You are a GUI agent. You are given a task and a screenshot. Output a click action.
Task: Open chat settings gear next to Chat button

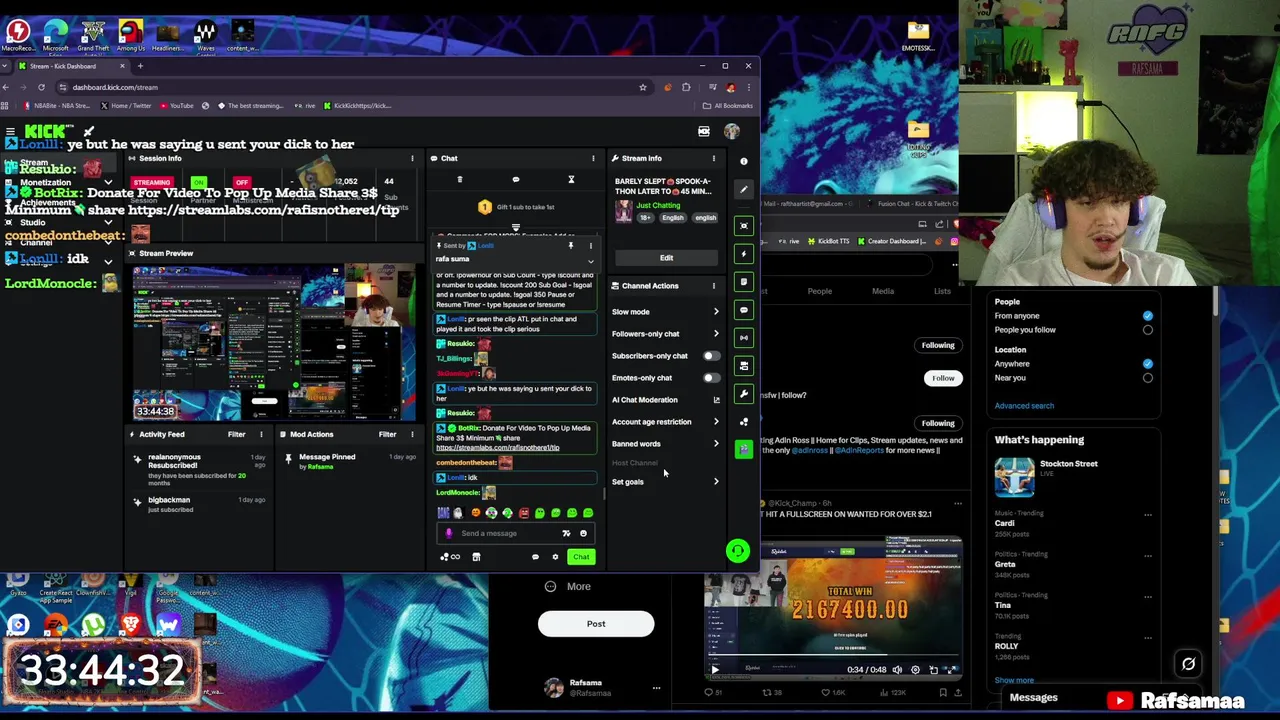(x=555, y=557)
